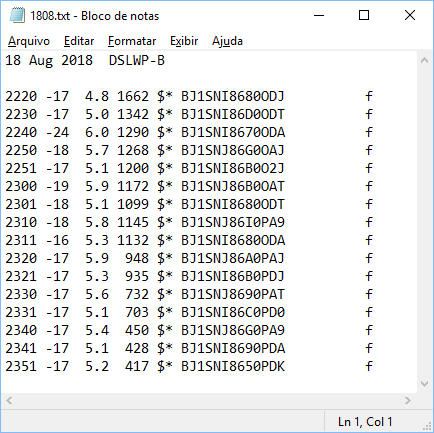Click on callsign text BJ1SNI8650PDK
434x433 pixels.
point(233,366)
